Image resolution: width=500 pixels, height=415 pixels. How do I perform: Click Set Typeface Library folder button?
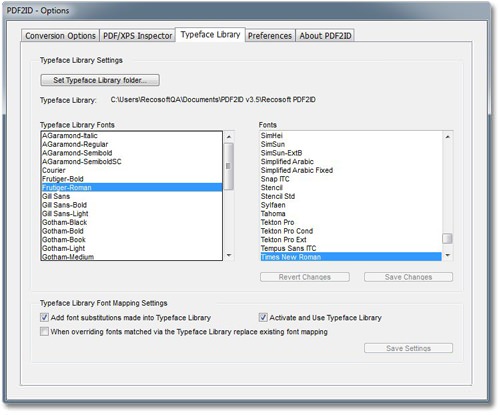(x=100, y=80)
